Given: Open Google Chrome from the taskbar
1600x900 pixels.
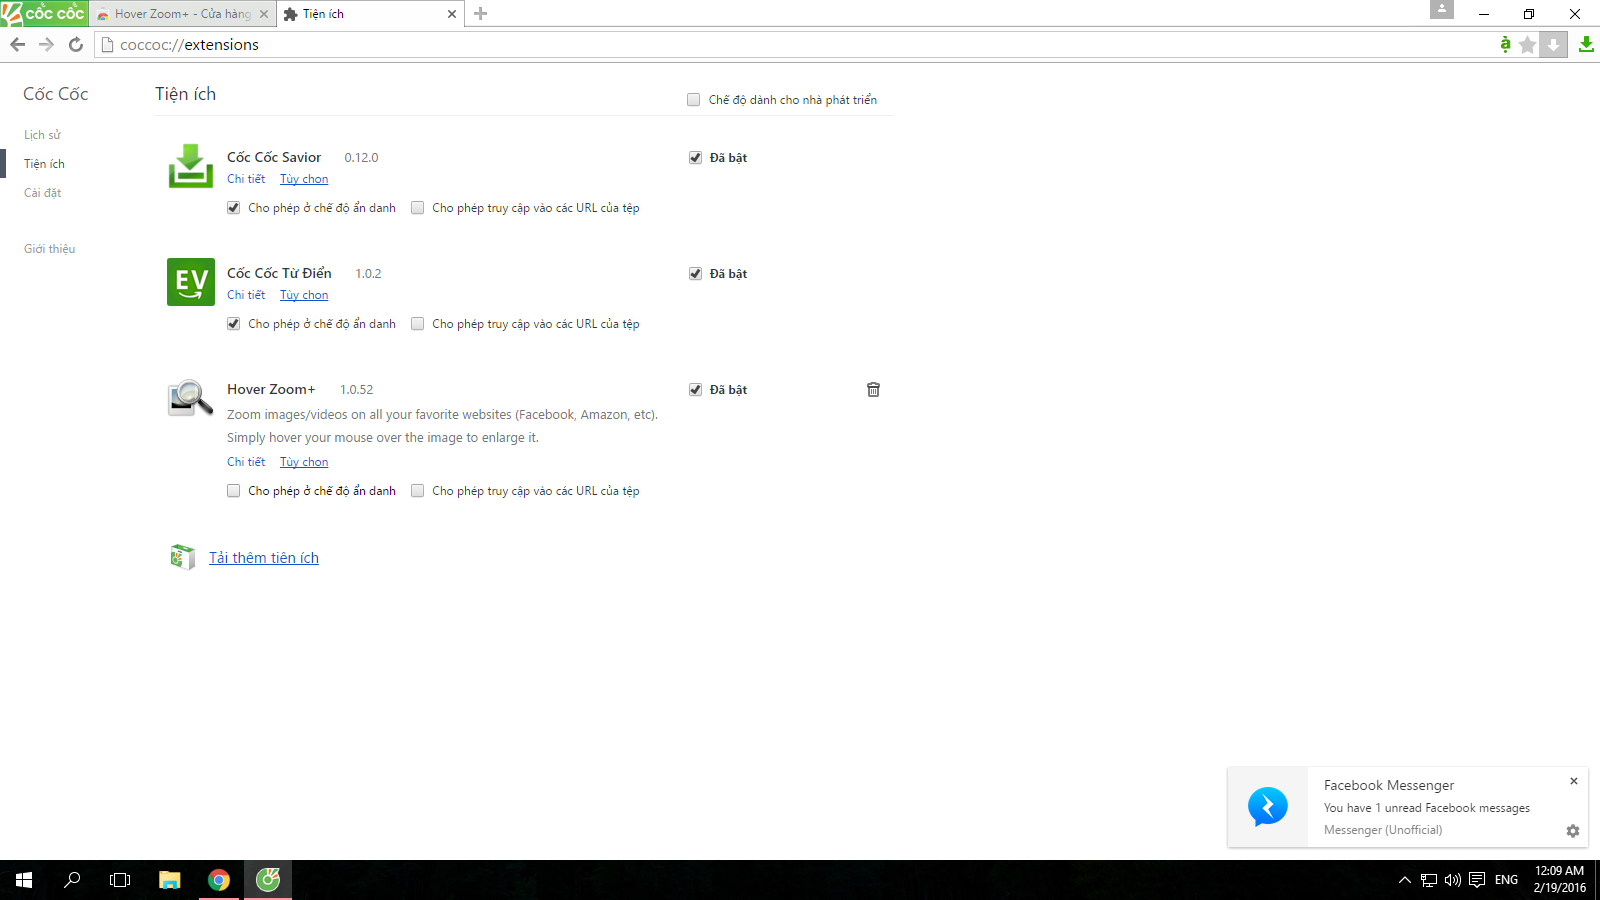Looking at the screenshot, I should [x=219, y=880].
